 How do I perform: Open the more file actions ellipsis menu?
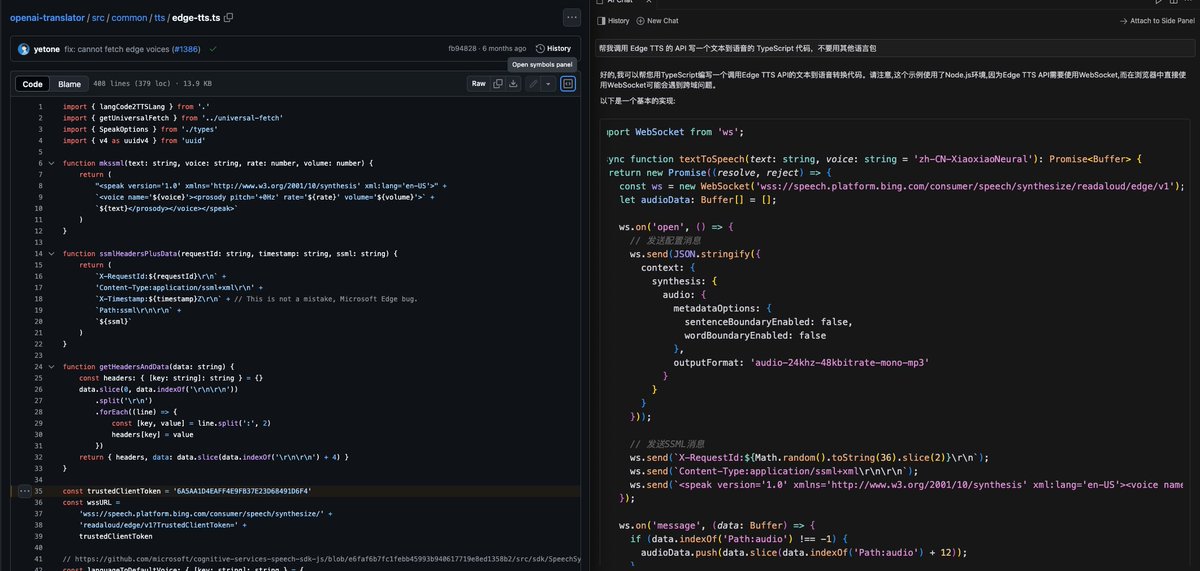[571, 17]
